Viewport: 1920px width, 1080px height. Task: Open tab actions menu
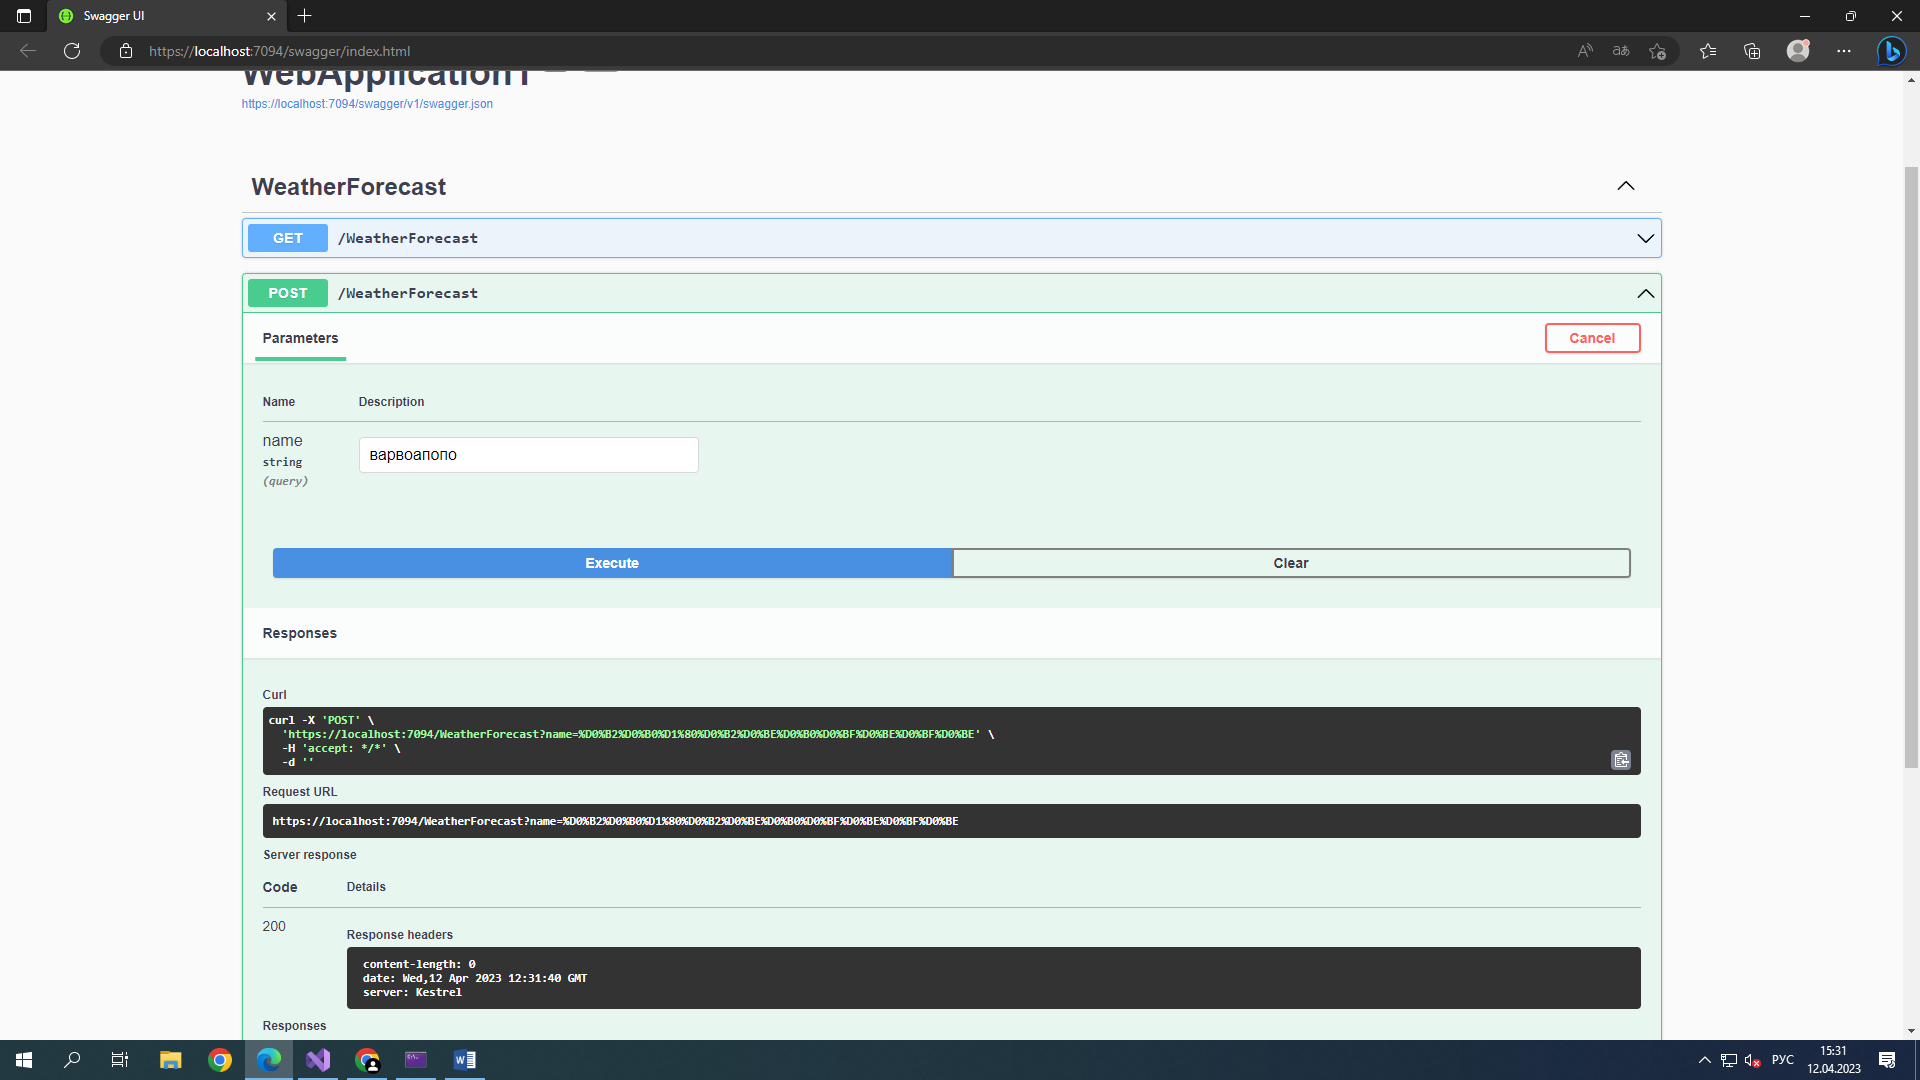24,16
